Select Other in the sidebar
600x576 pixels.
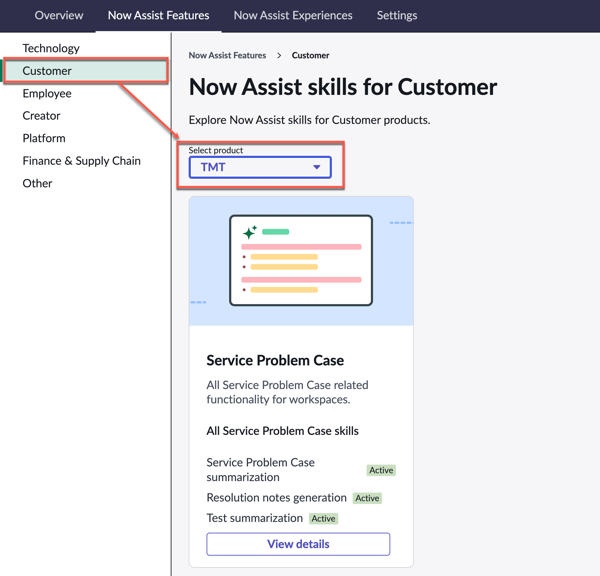point(37,183)
